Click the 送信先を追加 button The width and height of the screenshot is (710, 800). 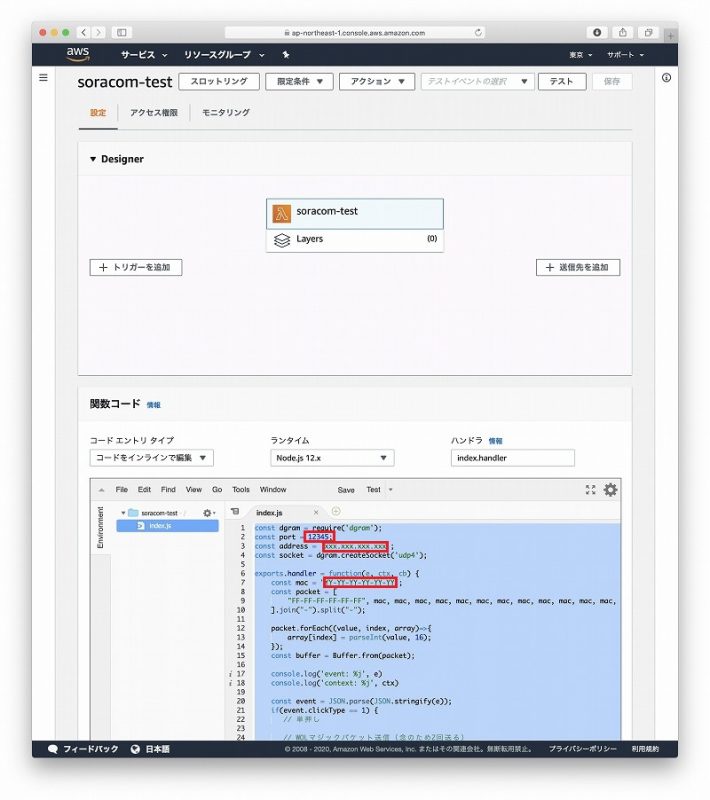click(x=578, y=267)
